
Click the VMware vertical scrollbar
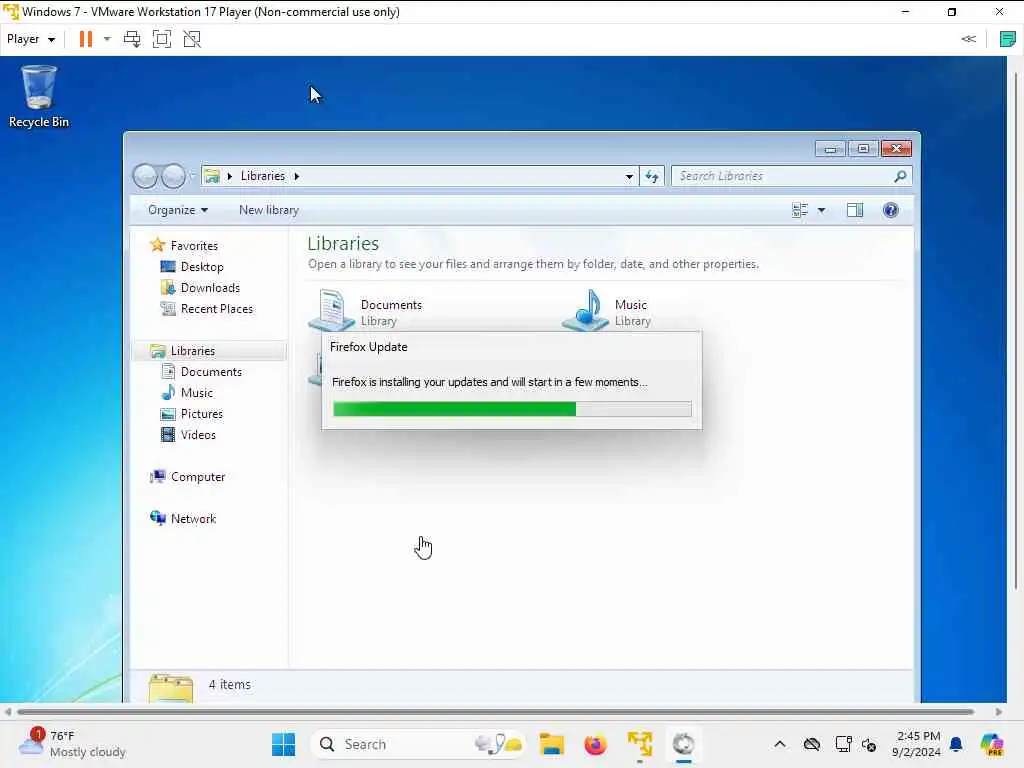pos(1016,330)
